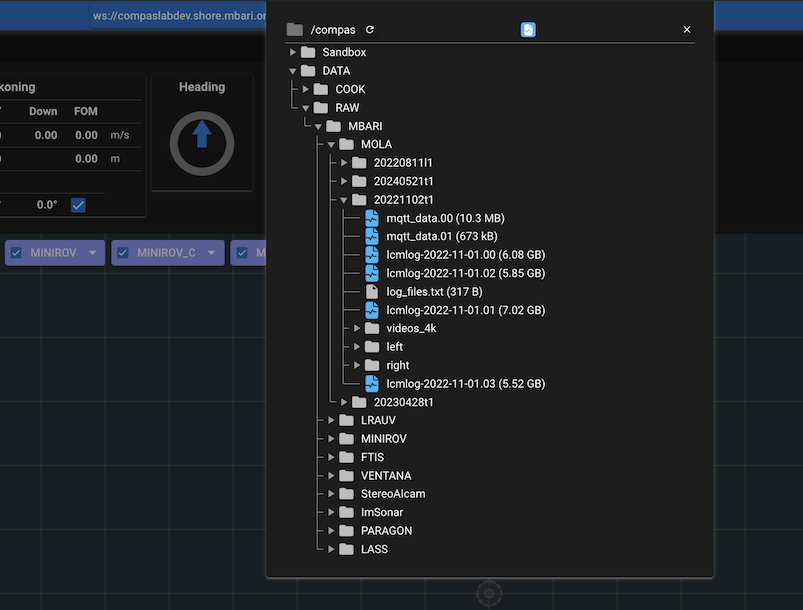Close the file browser dialog

coord(687,30)
